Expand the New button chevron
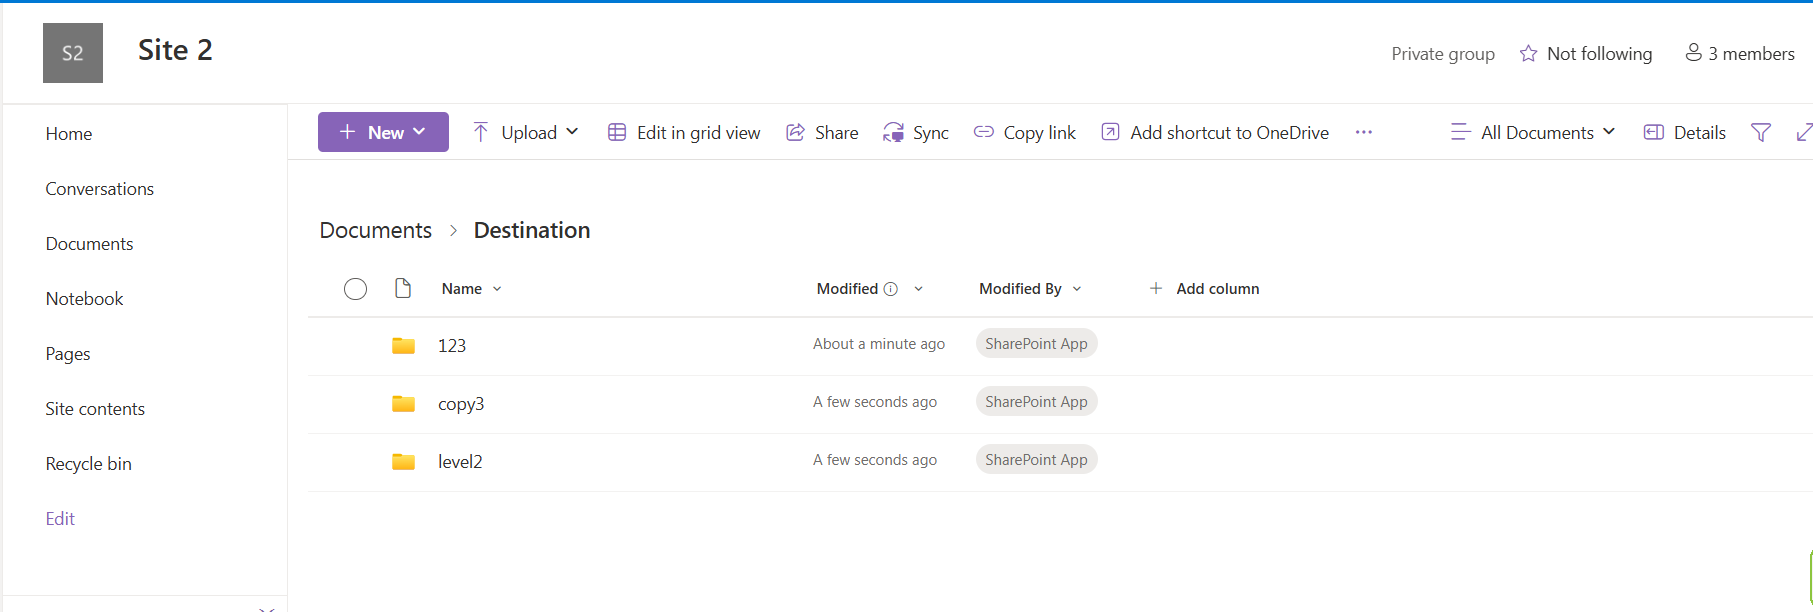This screenshot has width=1813, height=612. coord(419,132)
